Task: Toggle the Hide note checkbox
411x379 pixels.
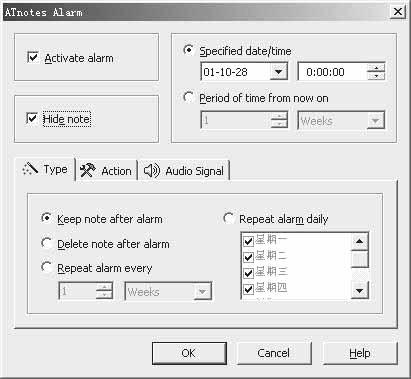Action: [32, 118]
